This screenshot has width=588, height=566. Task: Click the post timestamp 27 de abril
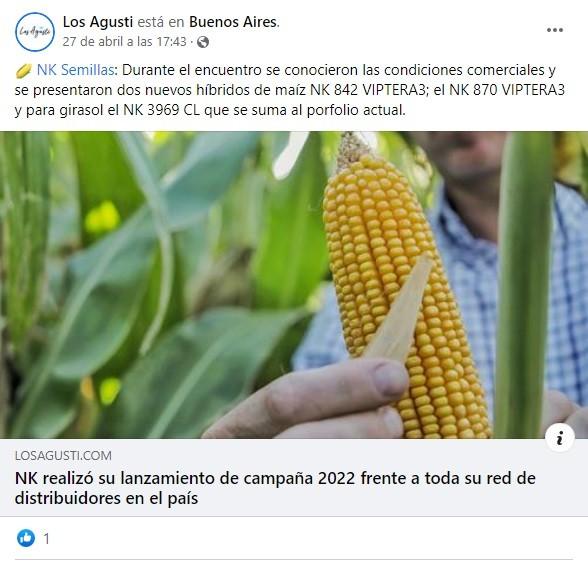[x=124, y=42]
